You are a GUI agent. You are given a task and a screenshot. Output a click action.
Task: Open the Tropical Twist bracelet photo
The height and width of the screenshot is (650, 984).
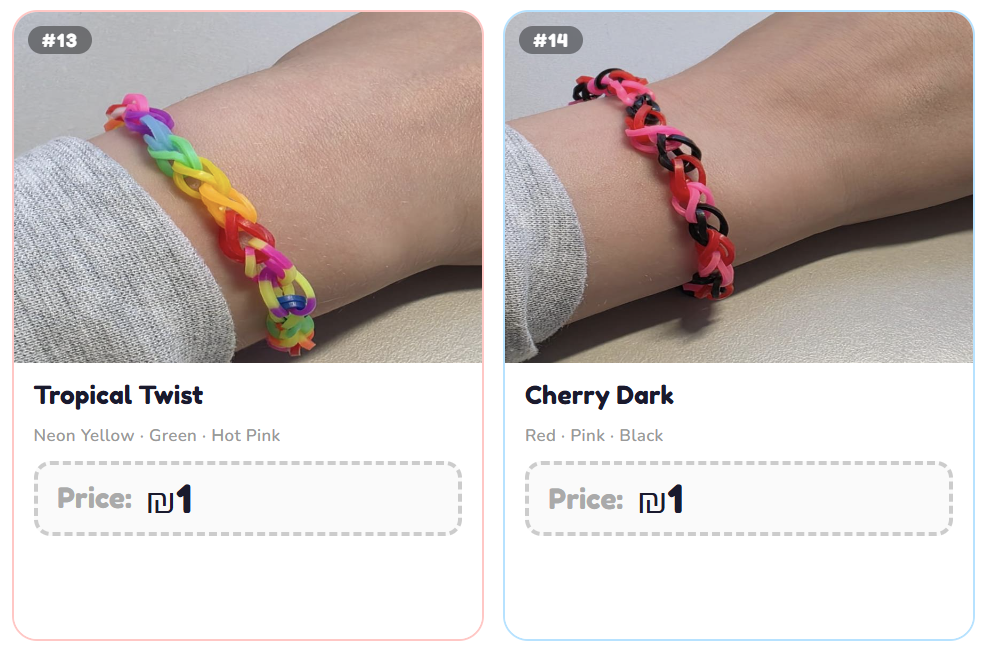click(x=248, y=188)
